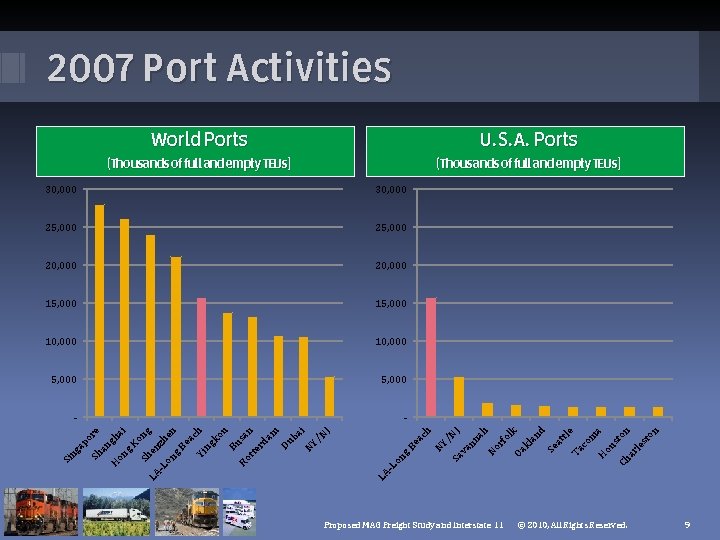Select the Shanghai bar in World Ports chart

(124, 318)
